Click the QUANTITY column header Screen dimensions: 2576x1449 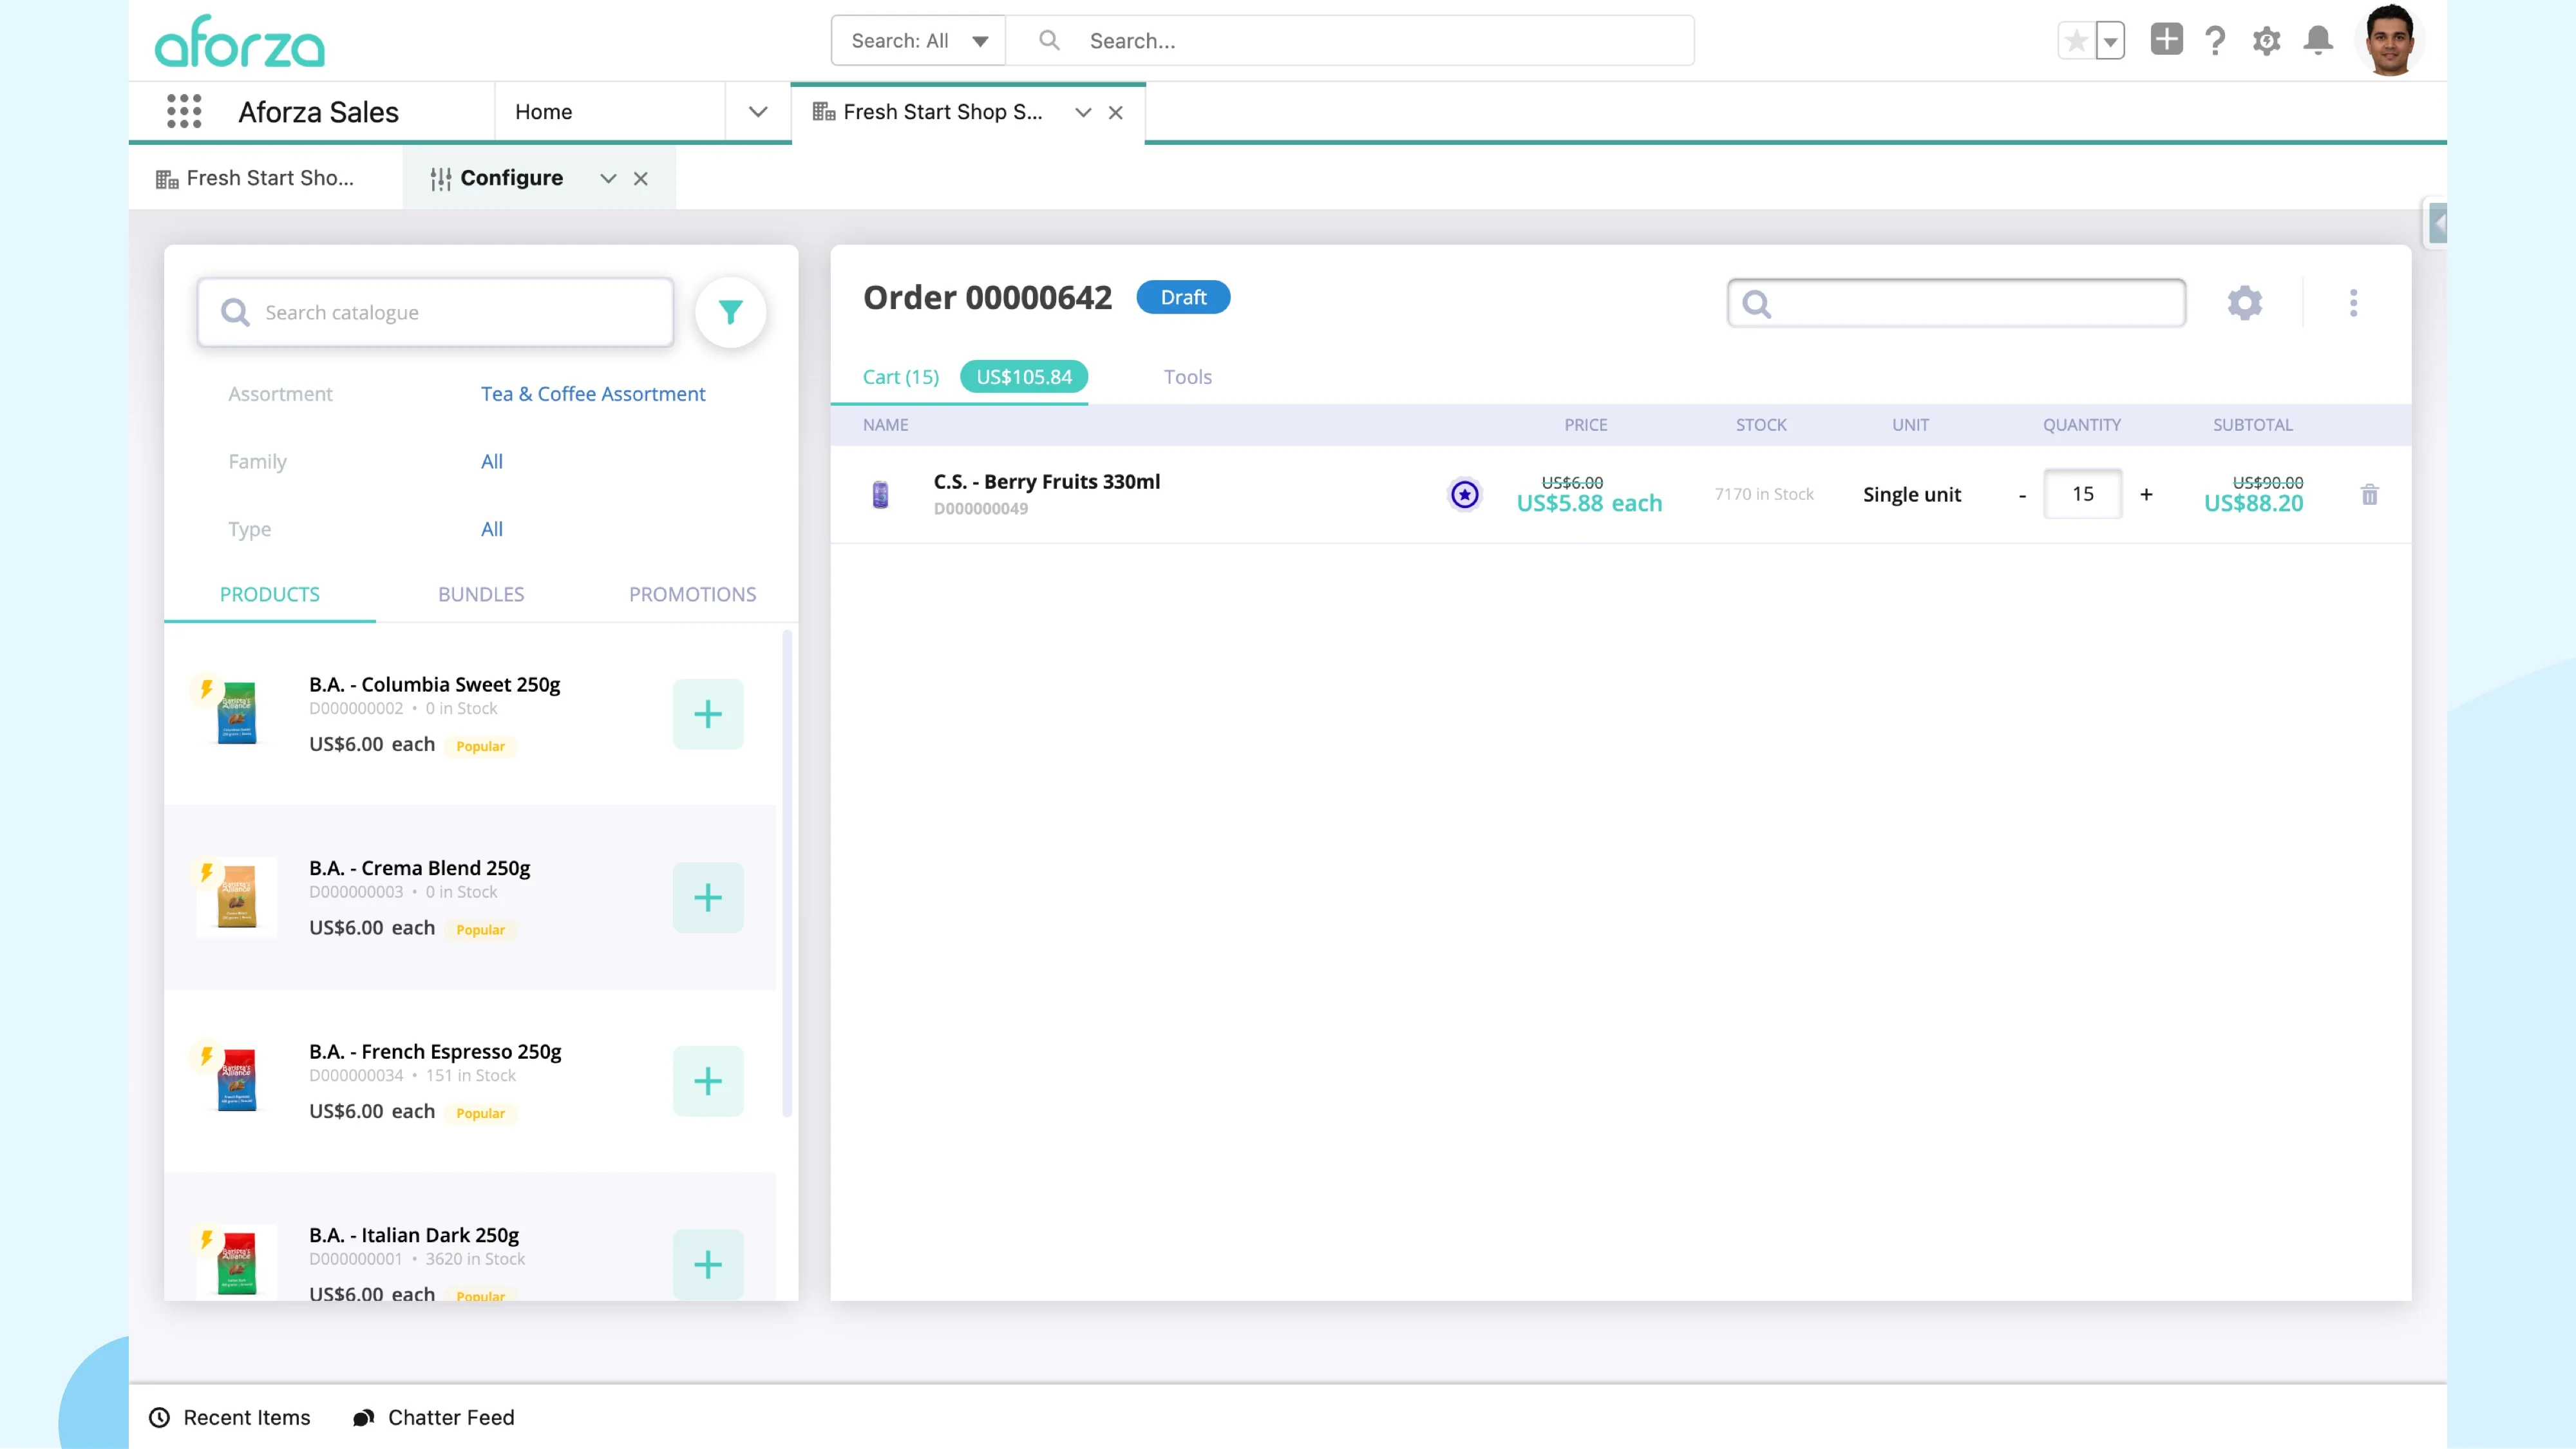tap(2081, 425)
